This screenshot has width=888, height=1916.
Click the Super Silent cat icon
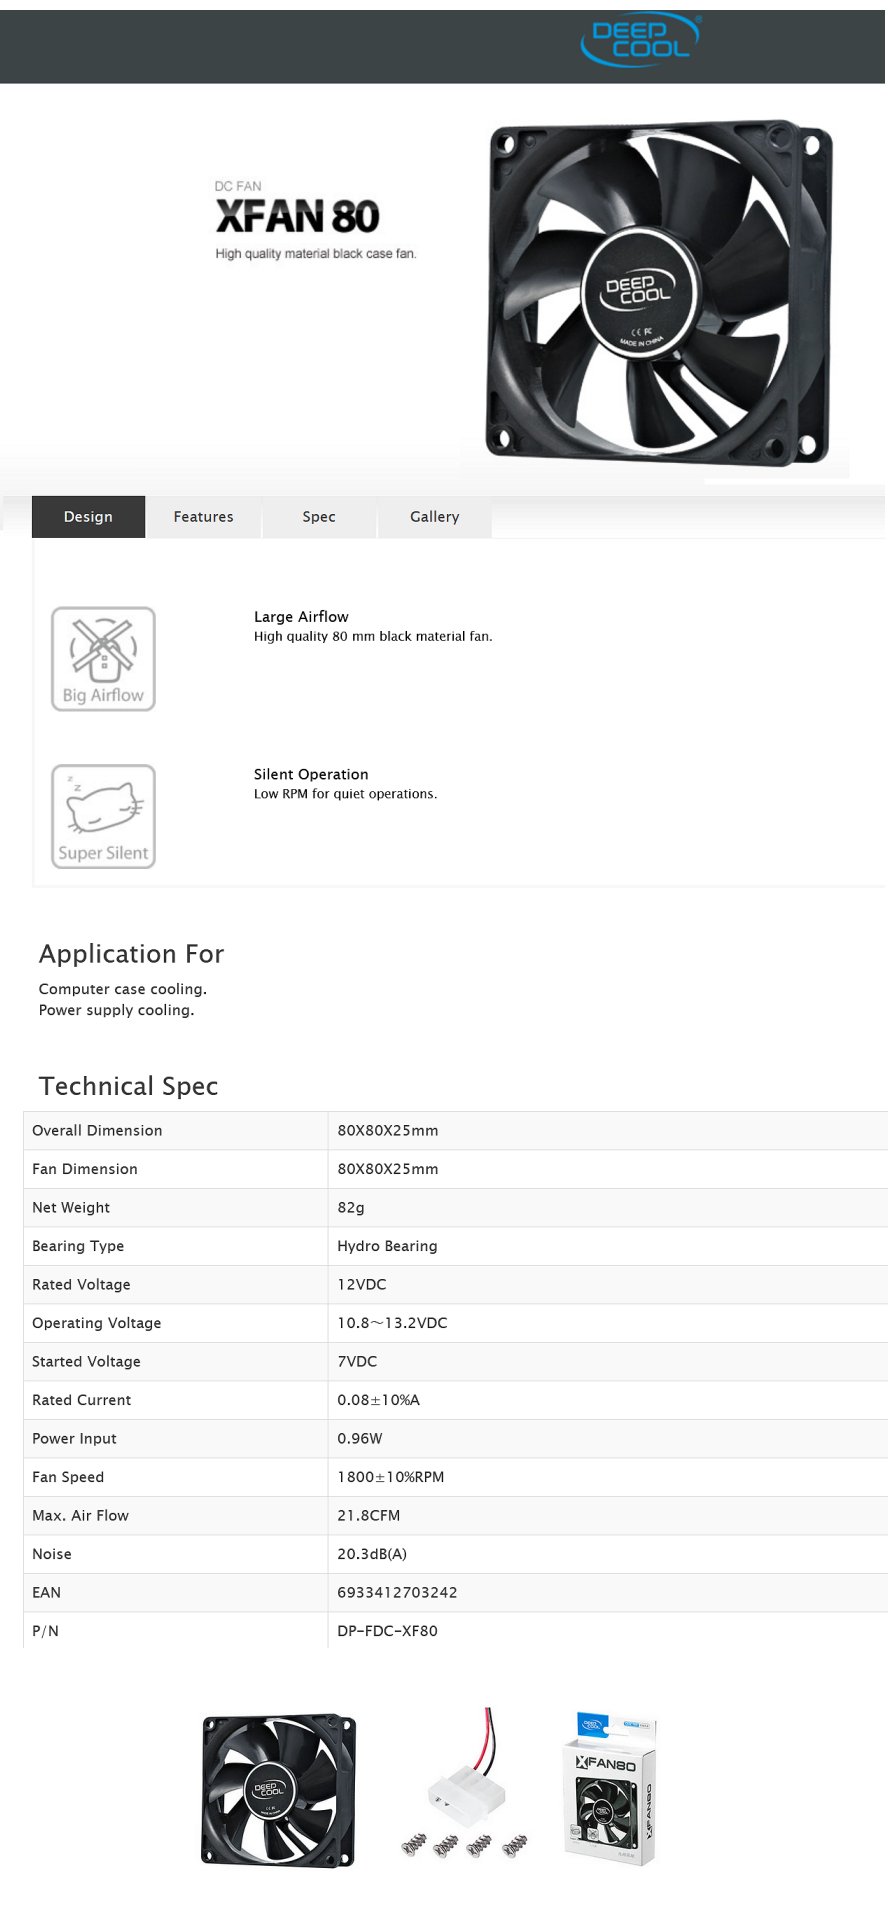click(103, 816)
